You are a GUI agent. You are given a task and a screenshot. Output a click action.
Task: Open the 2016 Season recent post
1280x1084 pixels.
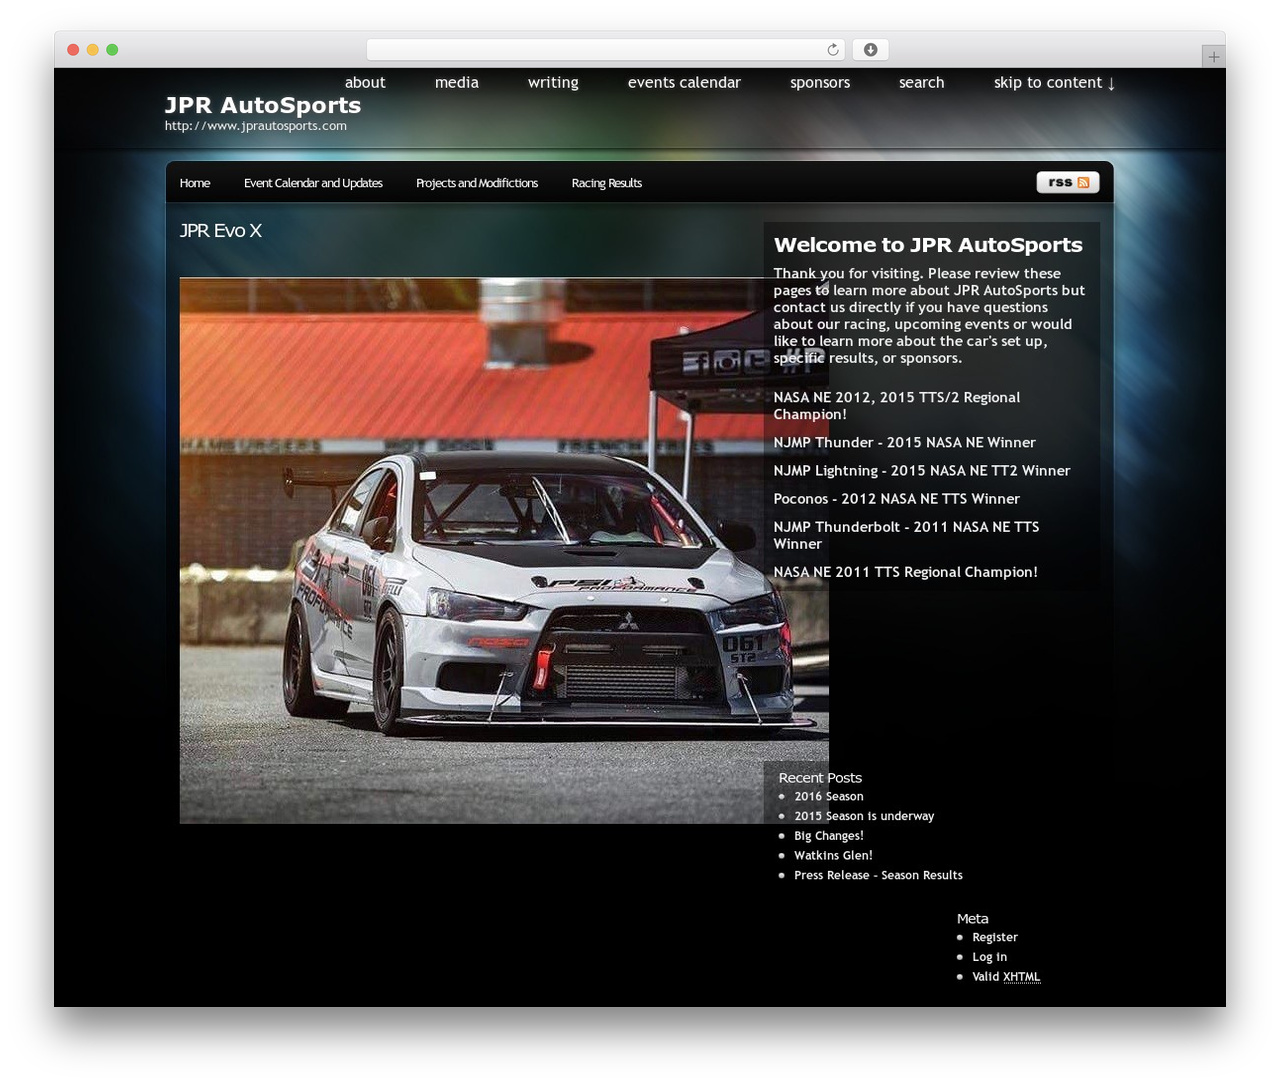coord(829,797)
